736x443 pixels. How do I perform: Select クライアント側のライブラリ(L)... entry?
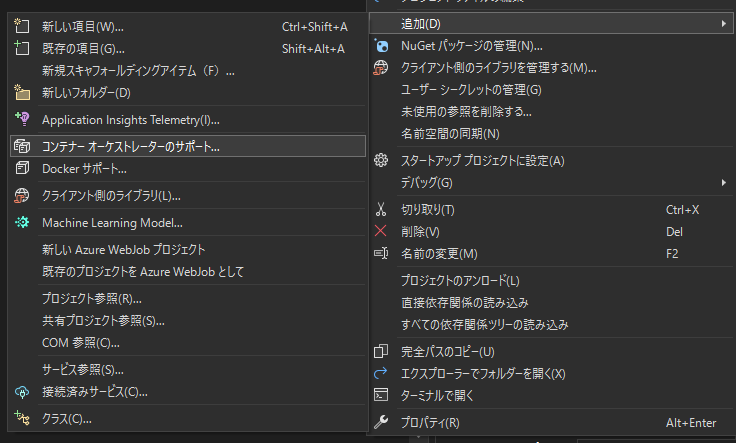click(188, 196)
